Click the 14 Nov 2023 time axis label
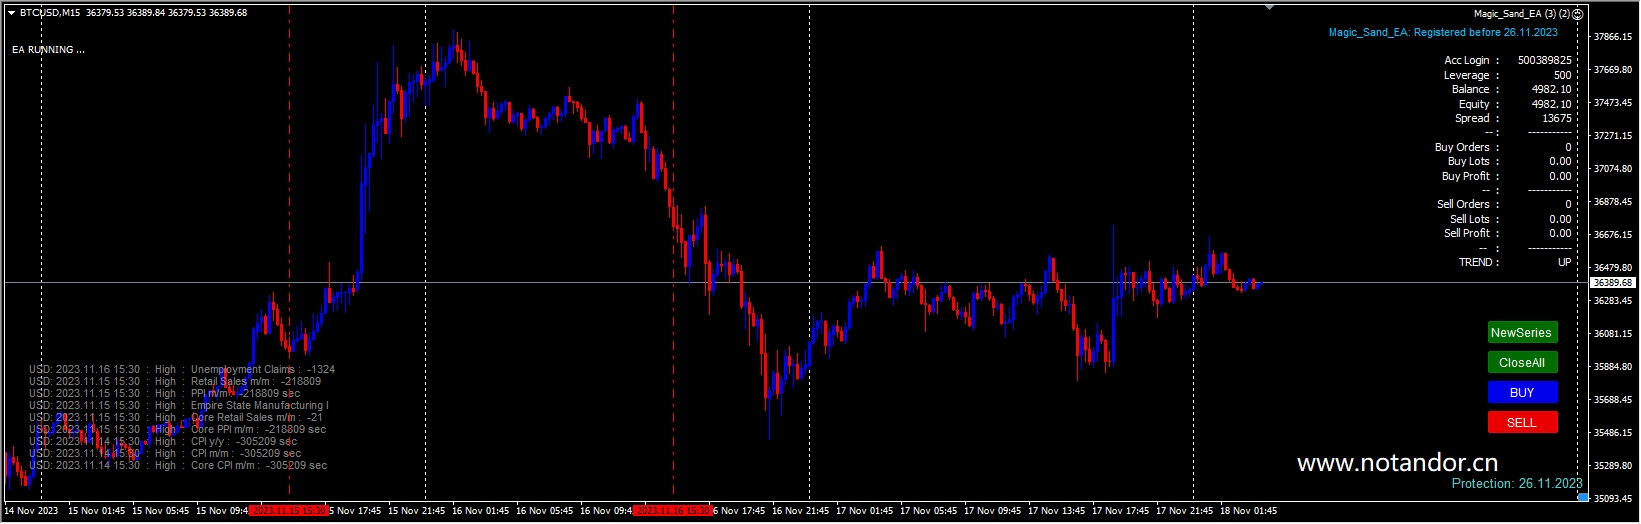The height and width of the screenshot is (524, 1641). tap(31, 511)
